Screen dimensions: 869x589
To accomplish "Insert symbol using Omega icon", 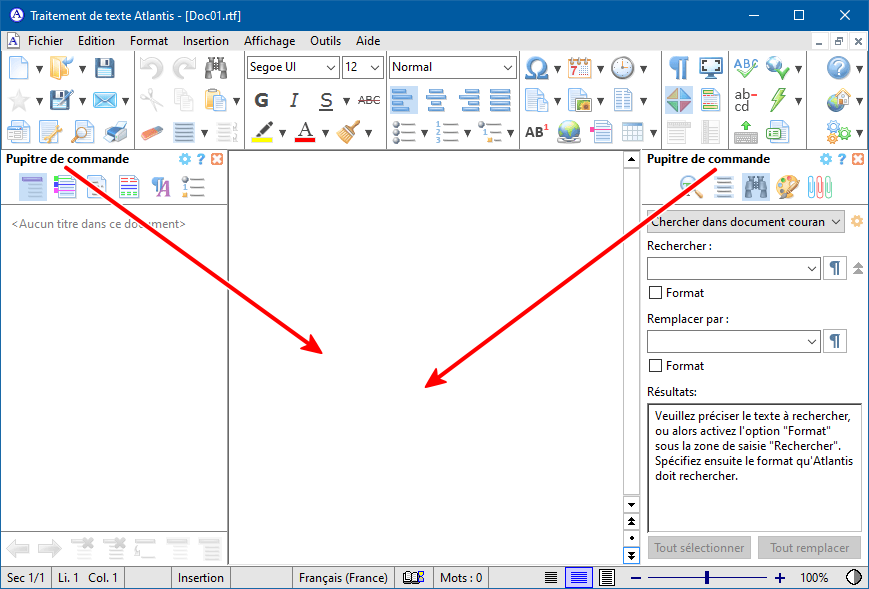I will pyautogui.click(x=536, y=68).
